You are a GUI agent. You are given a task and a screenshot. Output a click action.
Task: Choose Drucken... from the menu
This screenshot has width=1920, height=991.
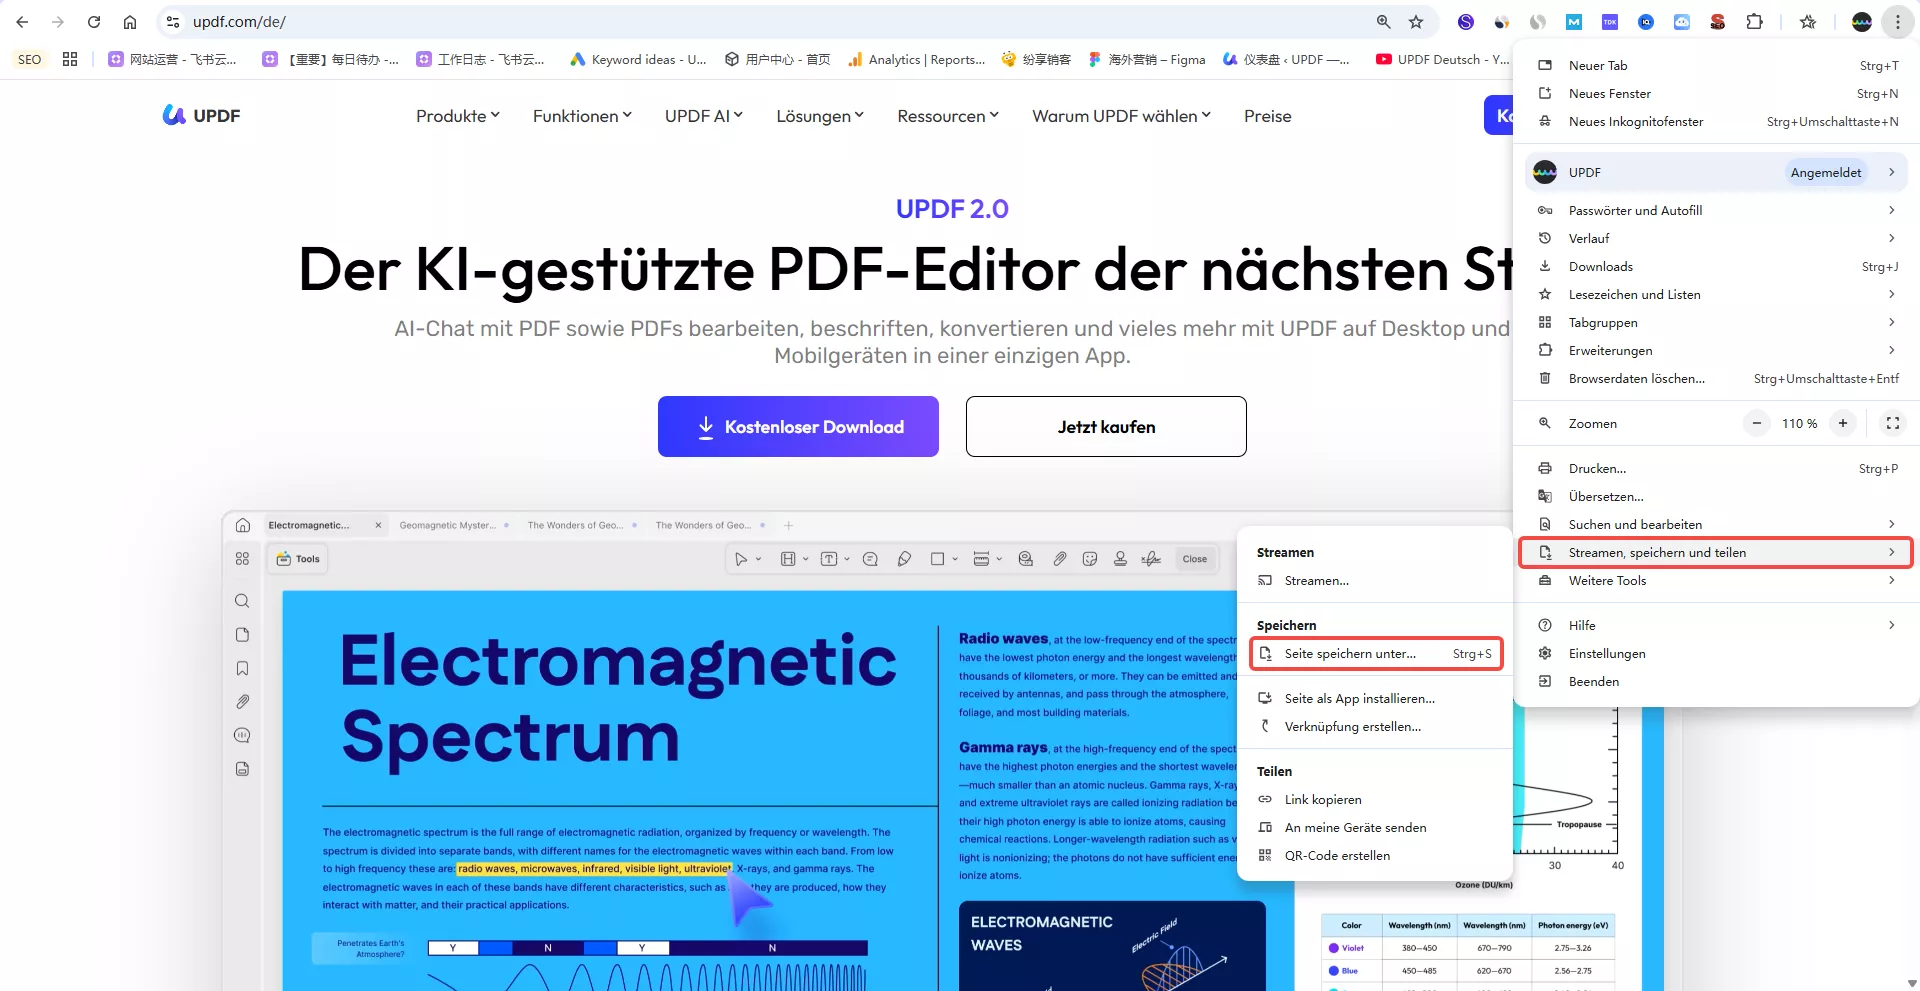click(1717, 468)
